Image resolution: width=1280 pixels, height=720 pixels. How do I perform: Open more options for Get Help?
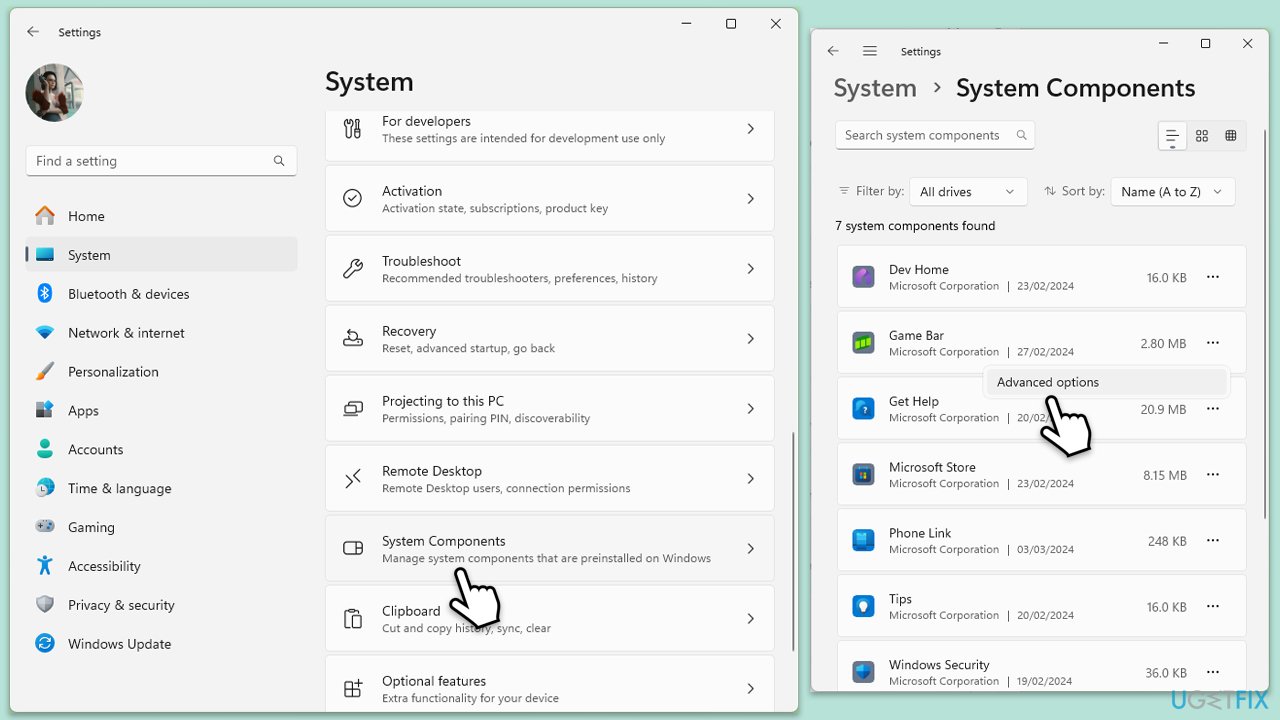tap(1213, 409)
